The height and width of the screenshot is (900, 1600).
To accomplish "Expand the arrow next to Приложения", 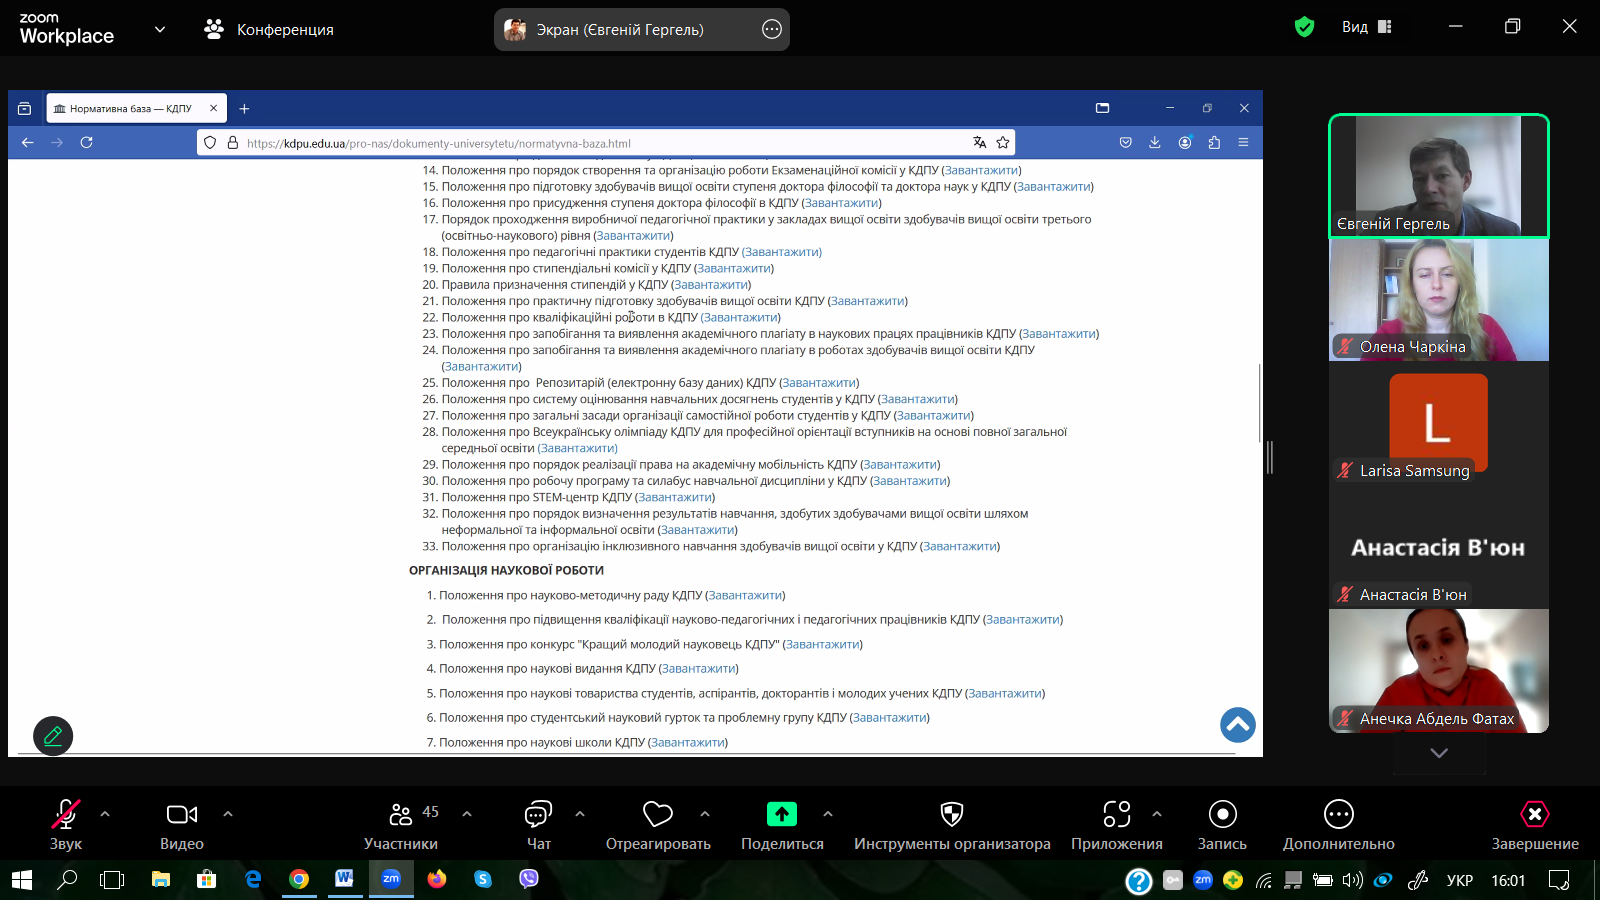I will click(1157, 814).
